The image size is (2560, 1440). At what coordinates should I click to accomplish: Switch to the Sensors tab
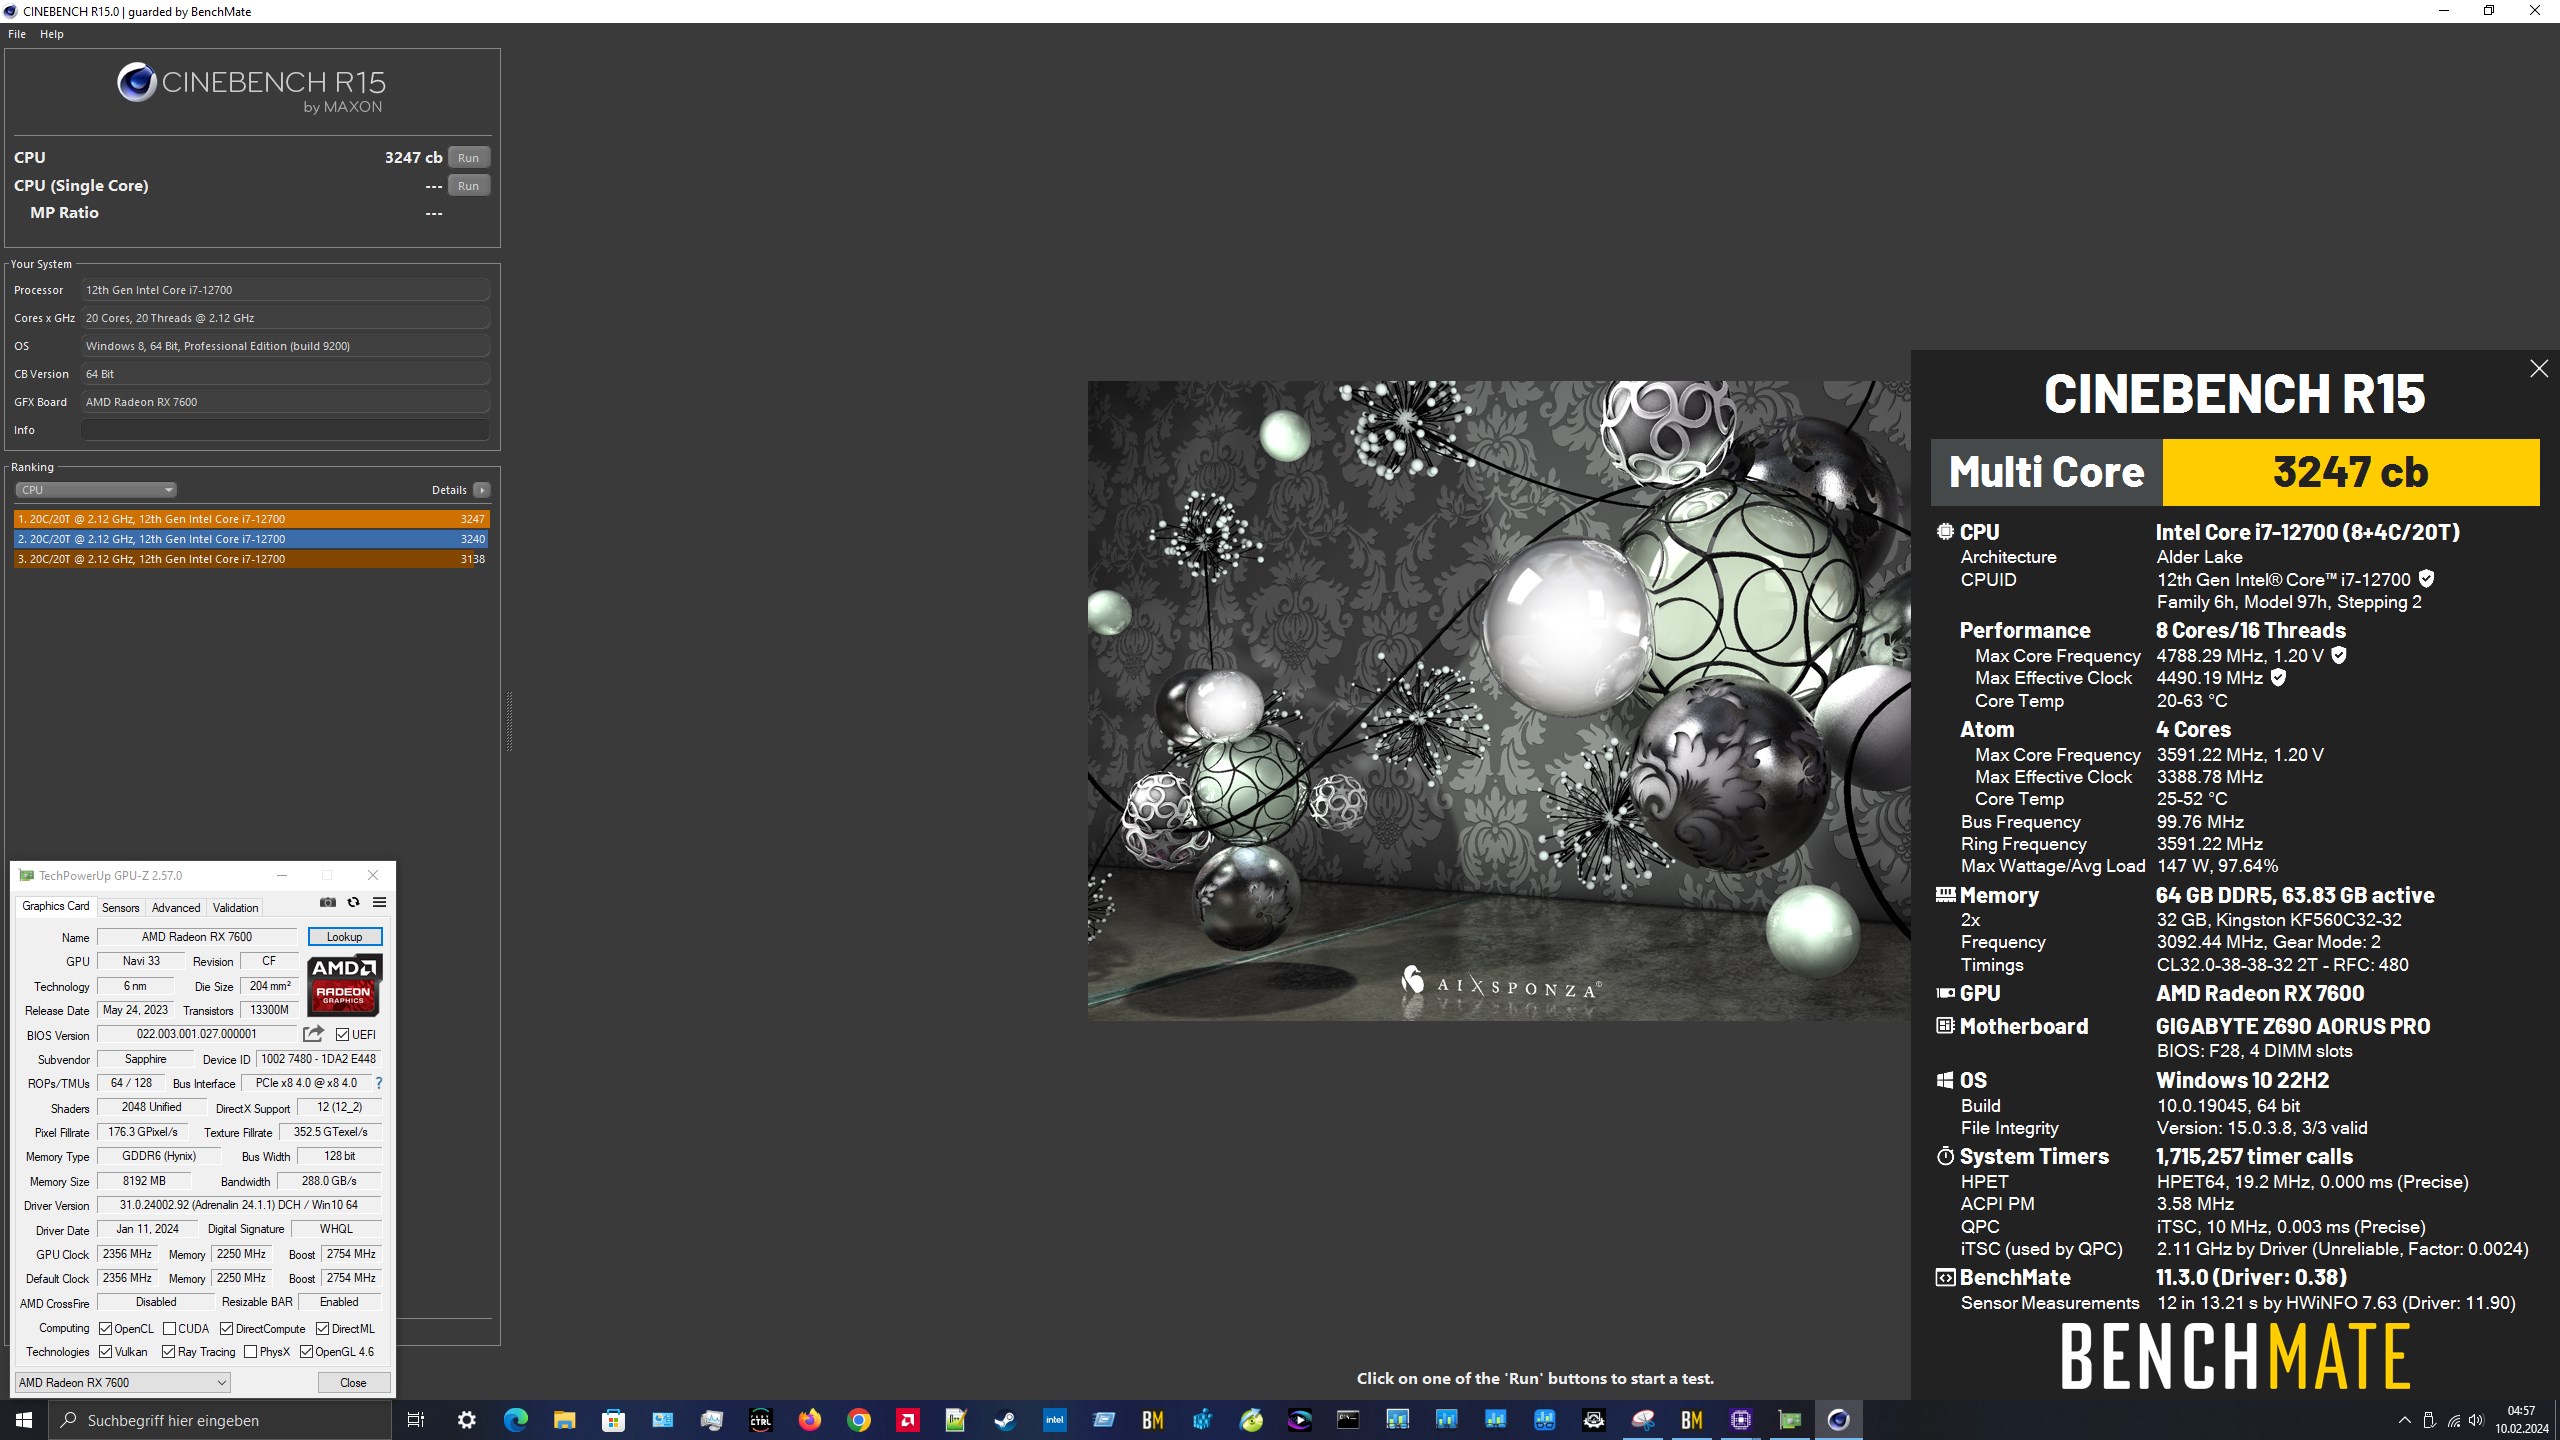(x=121, y=908)
